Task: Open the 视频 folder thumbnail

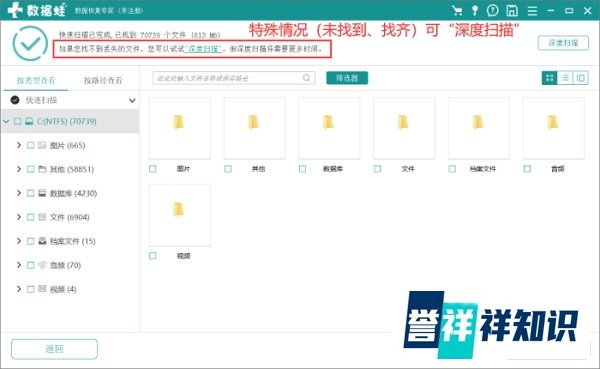Action: (x=179, y=215)
